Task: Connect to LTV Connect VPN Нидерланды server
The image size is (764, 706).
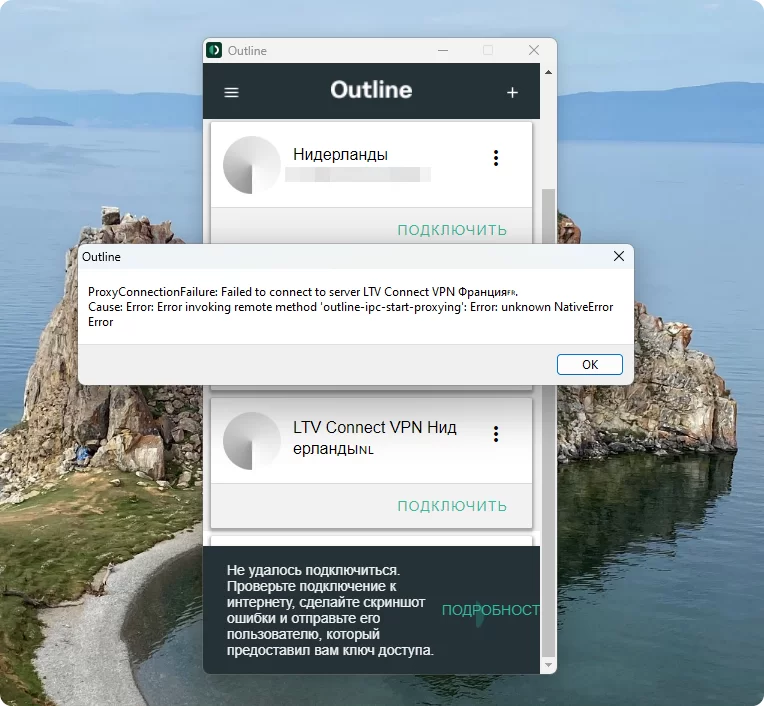Action: (452, 506)
